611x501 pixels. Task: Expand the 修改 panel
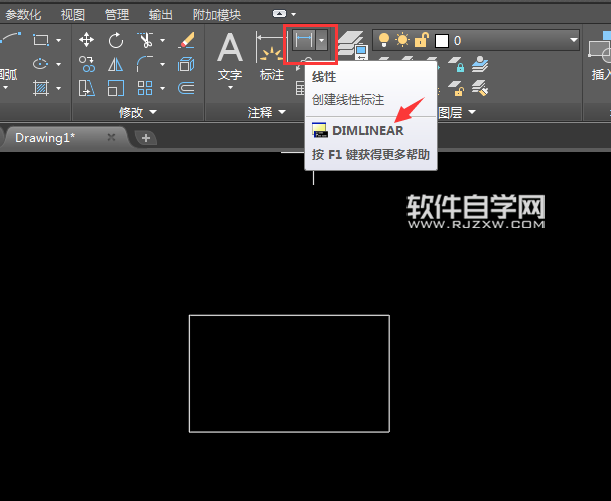point(138,112)
